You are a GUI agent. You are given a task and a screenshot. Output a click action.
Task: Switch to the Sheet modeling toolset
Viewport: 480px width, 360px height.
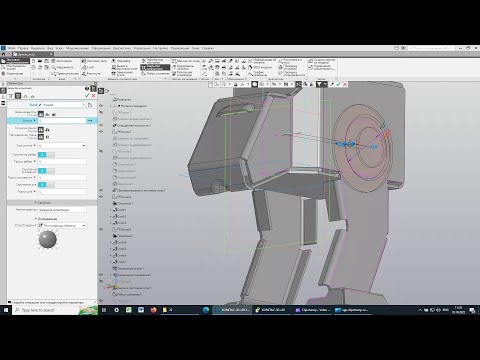[x=15, y=60]
